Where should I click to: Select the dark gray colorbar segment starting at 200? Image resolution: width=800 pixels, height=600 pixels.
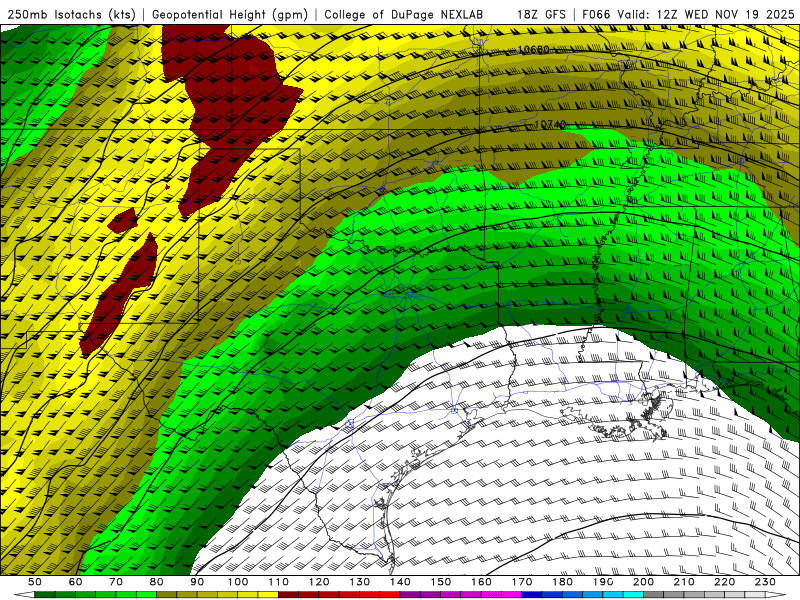click(x=654, y=594)
